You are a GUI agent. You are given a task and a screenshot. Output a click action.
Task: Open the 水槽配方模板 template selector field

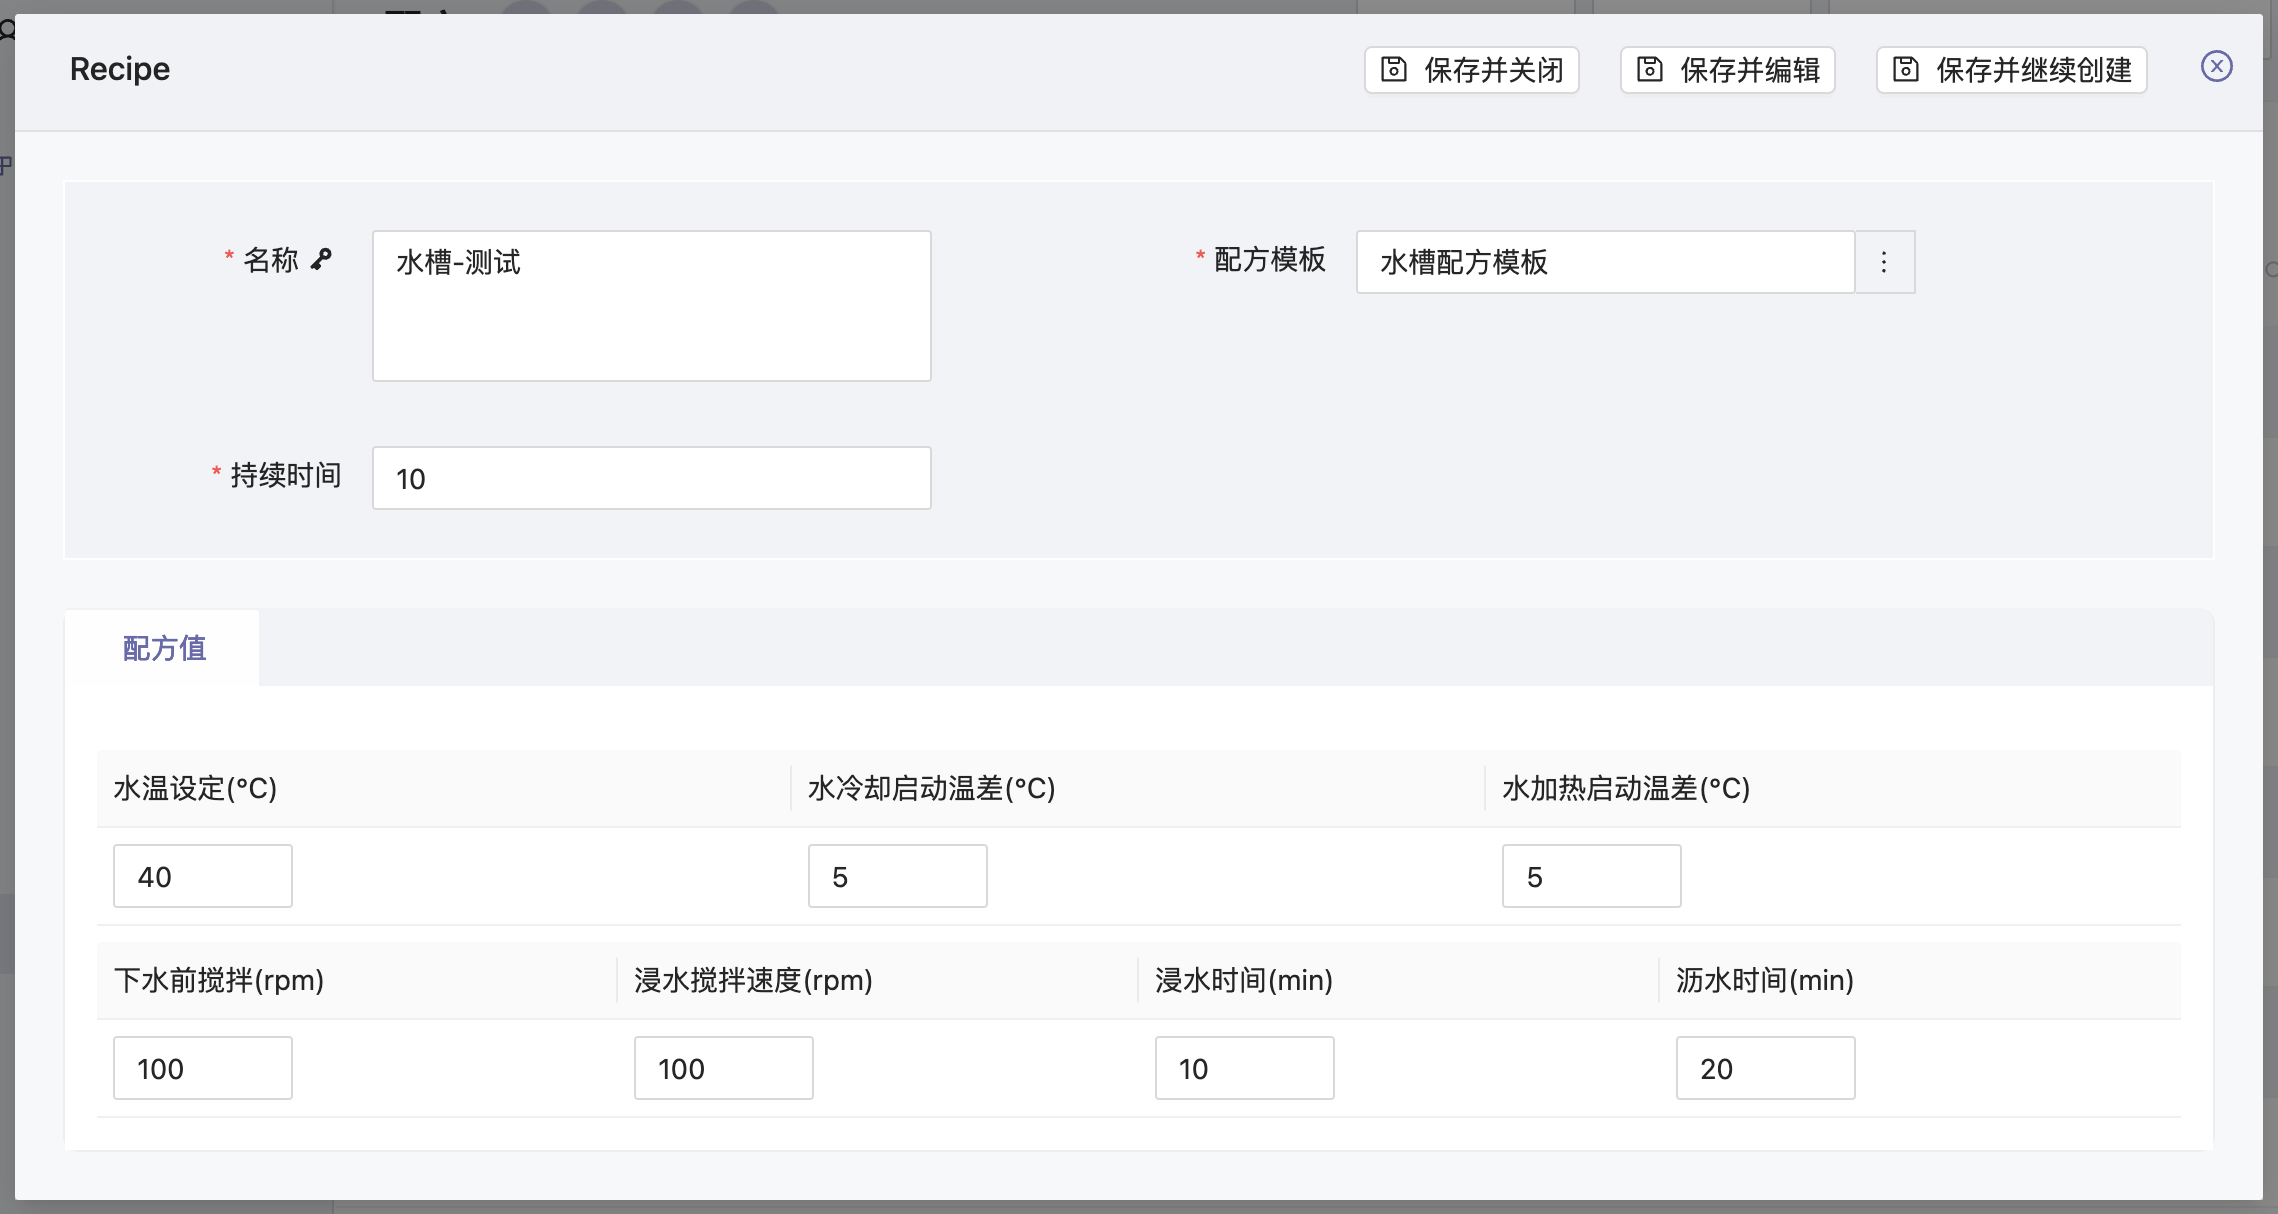(x=1604, y=262)
